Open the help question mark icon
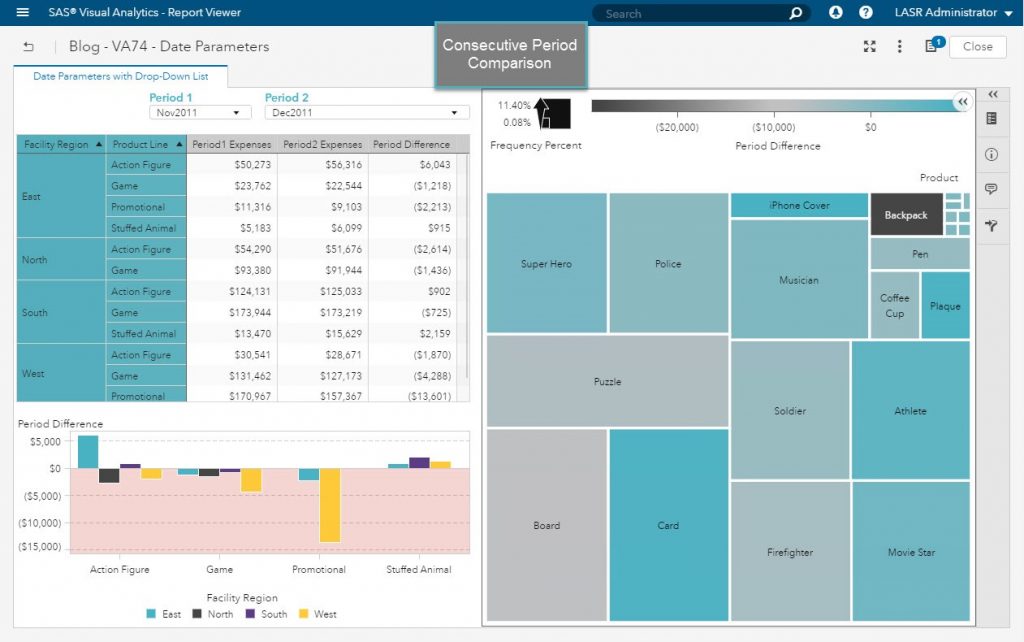Viewport: 1024px width, 642px height. [866, 13]
